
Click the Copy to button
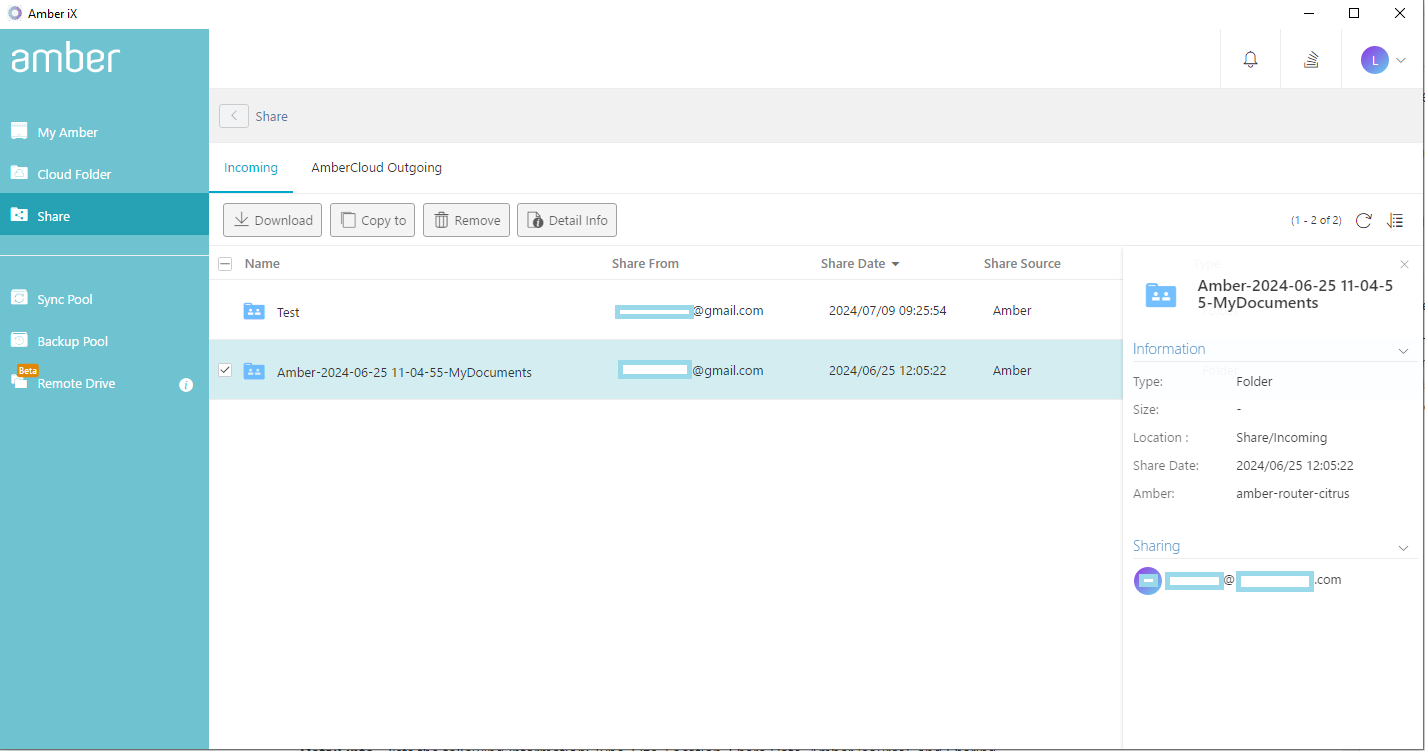click(x=373, y=220)
